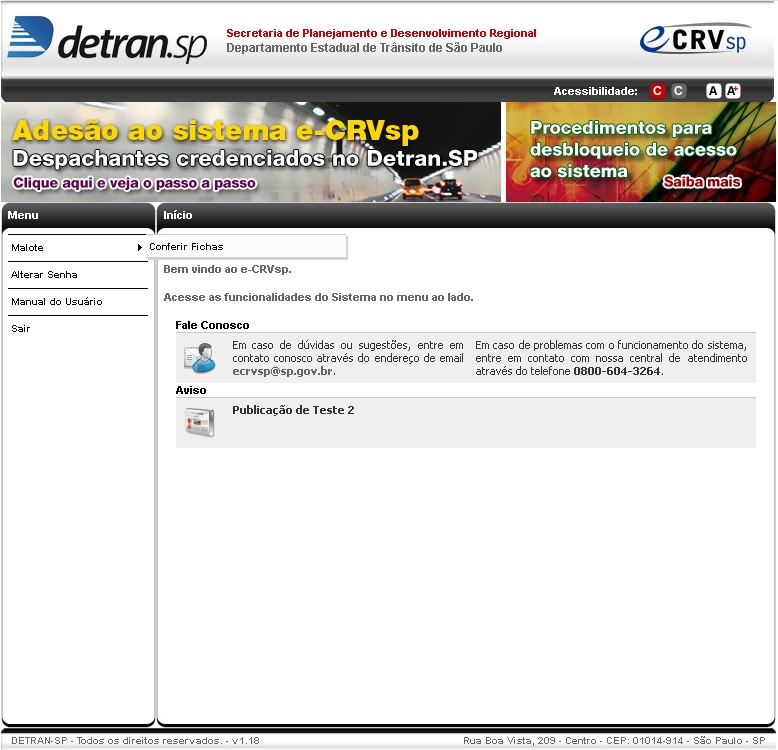The height and width of the screenshot is (750, 778).
Task: Open the Malote menu item
Action: (x=78, y=248)
